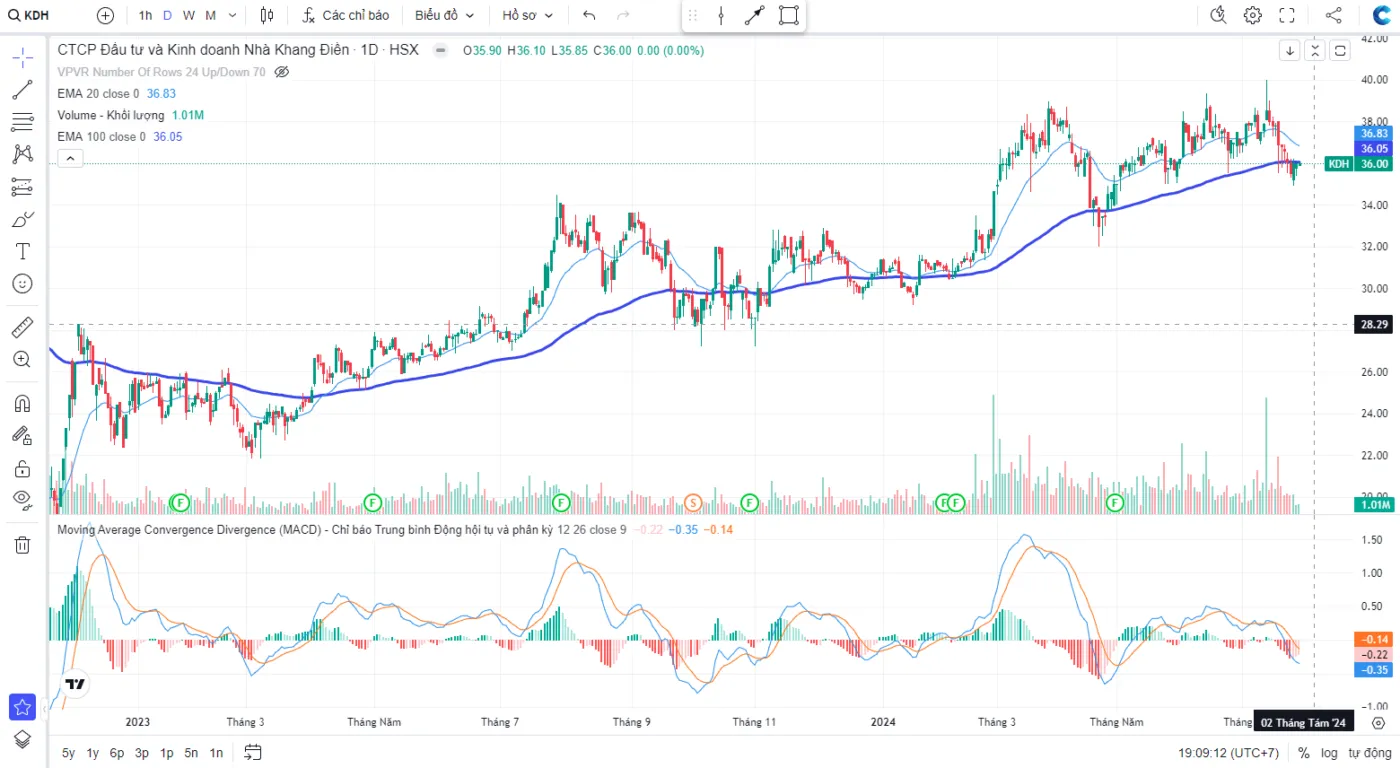Click the tự động auto-scale button
The image size is (1400, 768).
(1369, 753)
